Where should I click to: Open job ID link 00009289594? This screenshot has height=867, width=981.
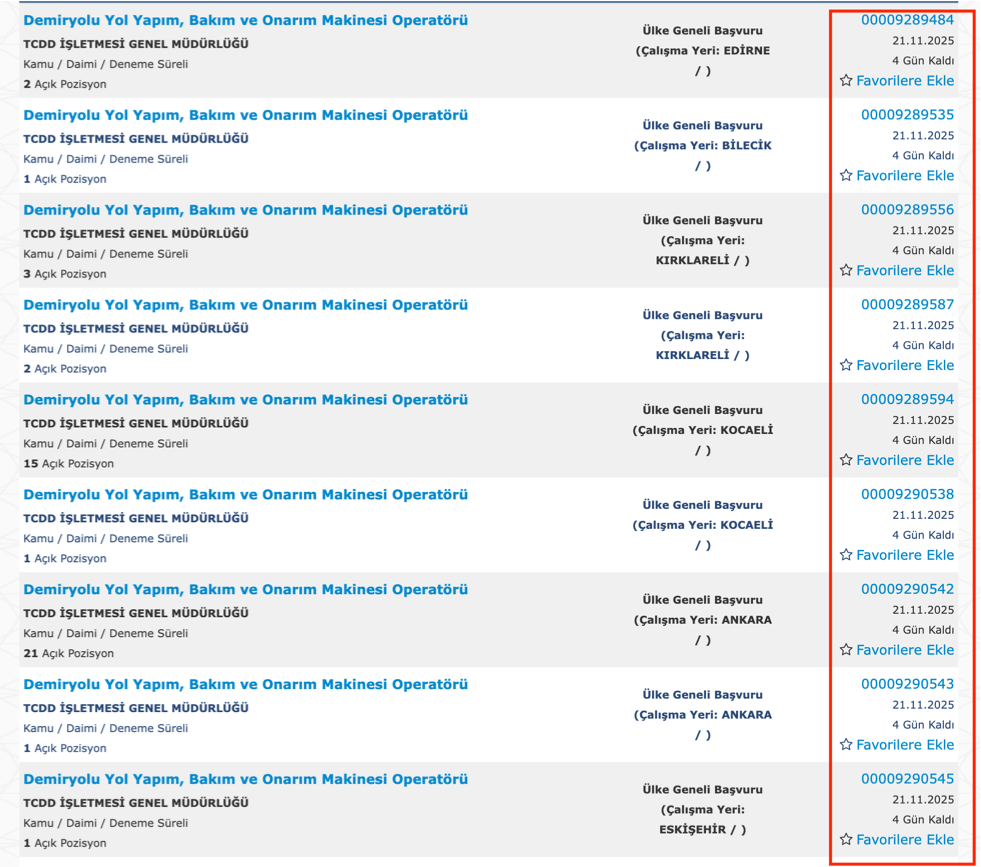pyautogui.click(x=907, y=400)
